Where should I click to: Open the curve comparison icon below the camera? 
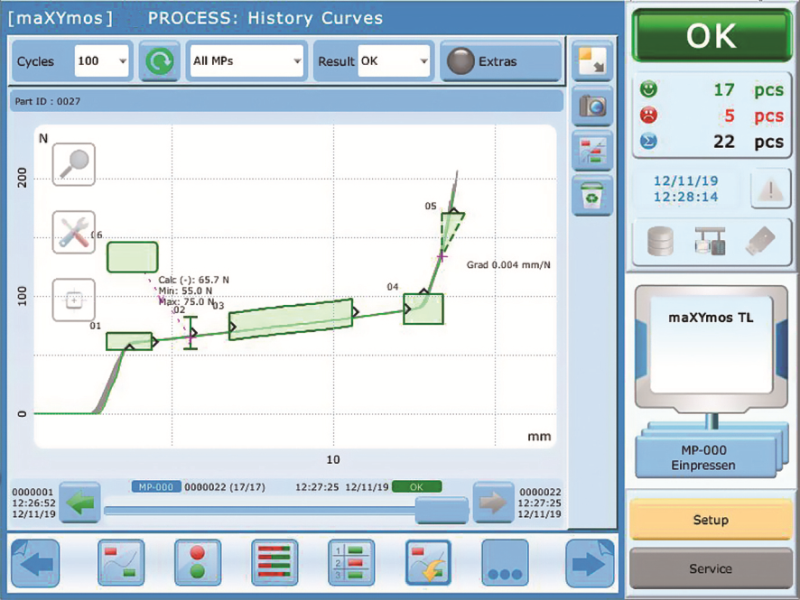pyautogui.click(x=592, y=152)
